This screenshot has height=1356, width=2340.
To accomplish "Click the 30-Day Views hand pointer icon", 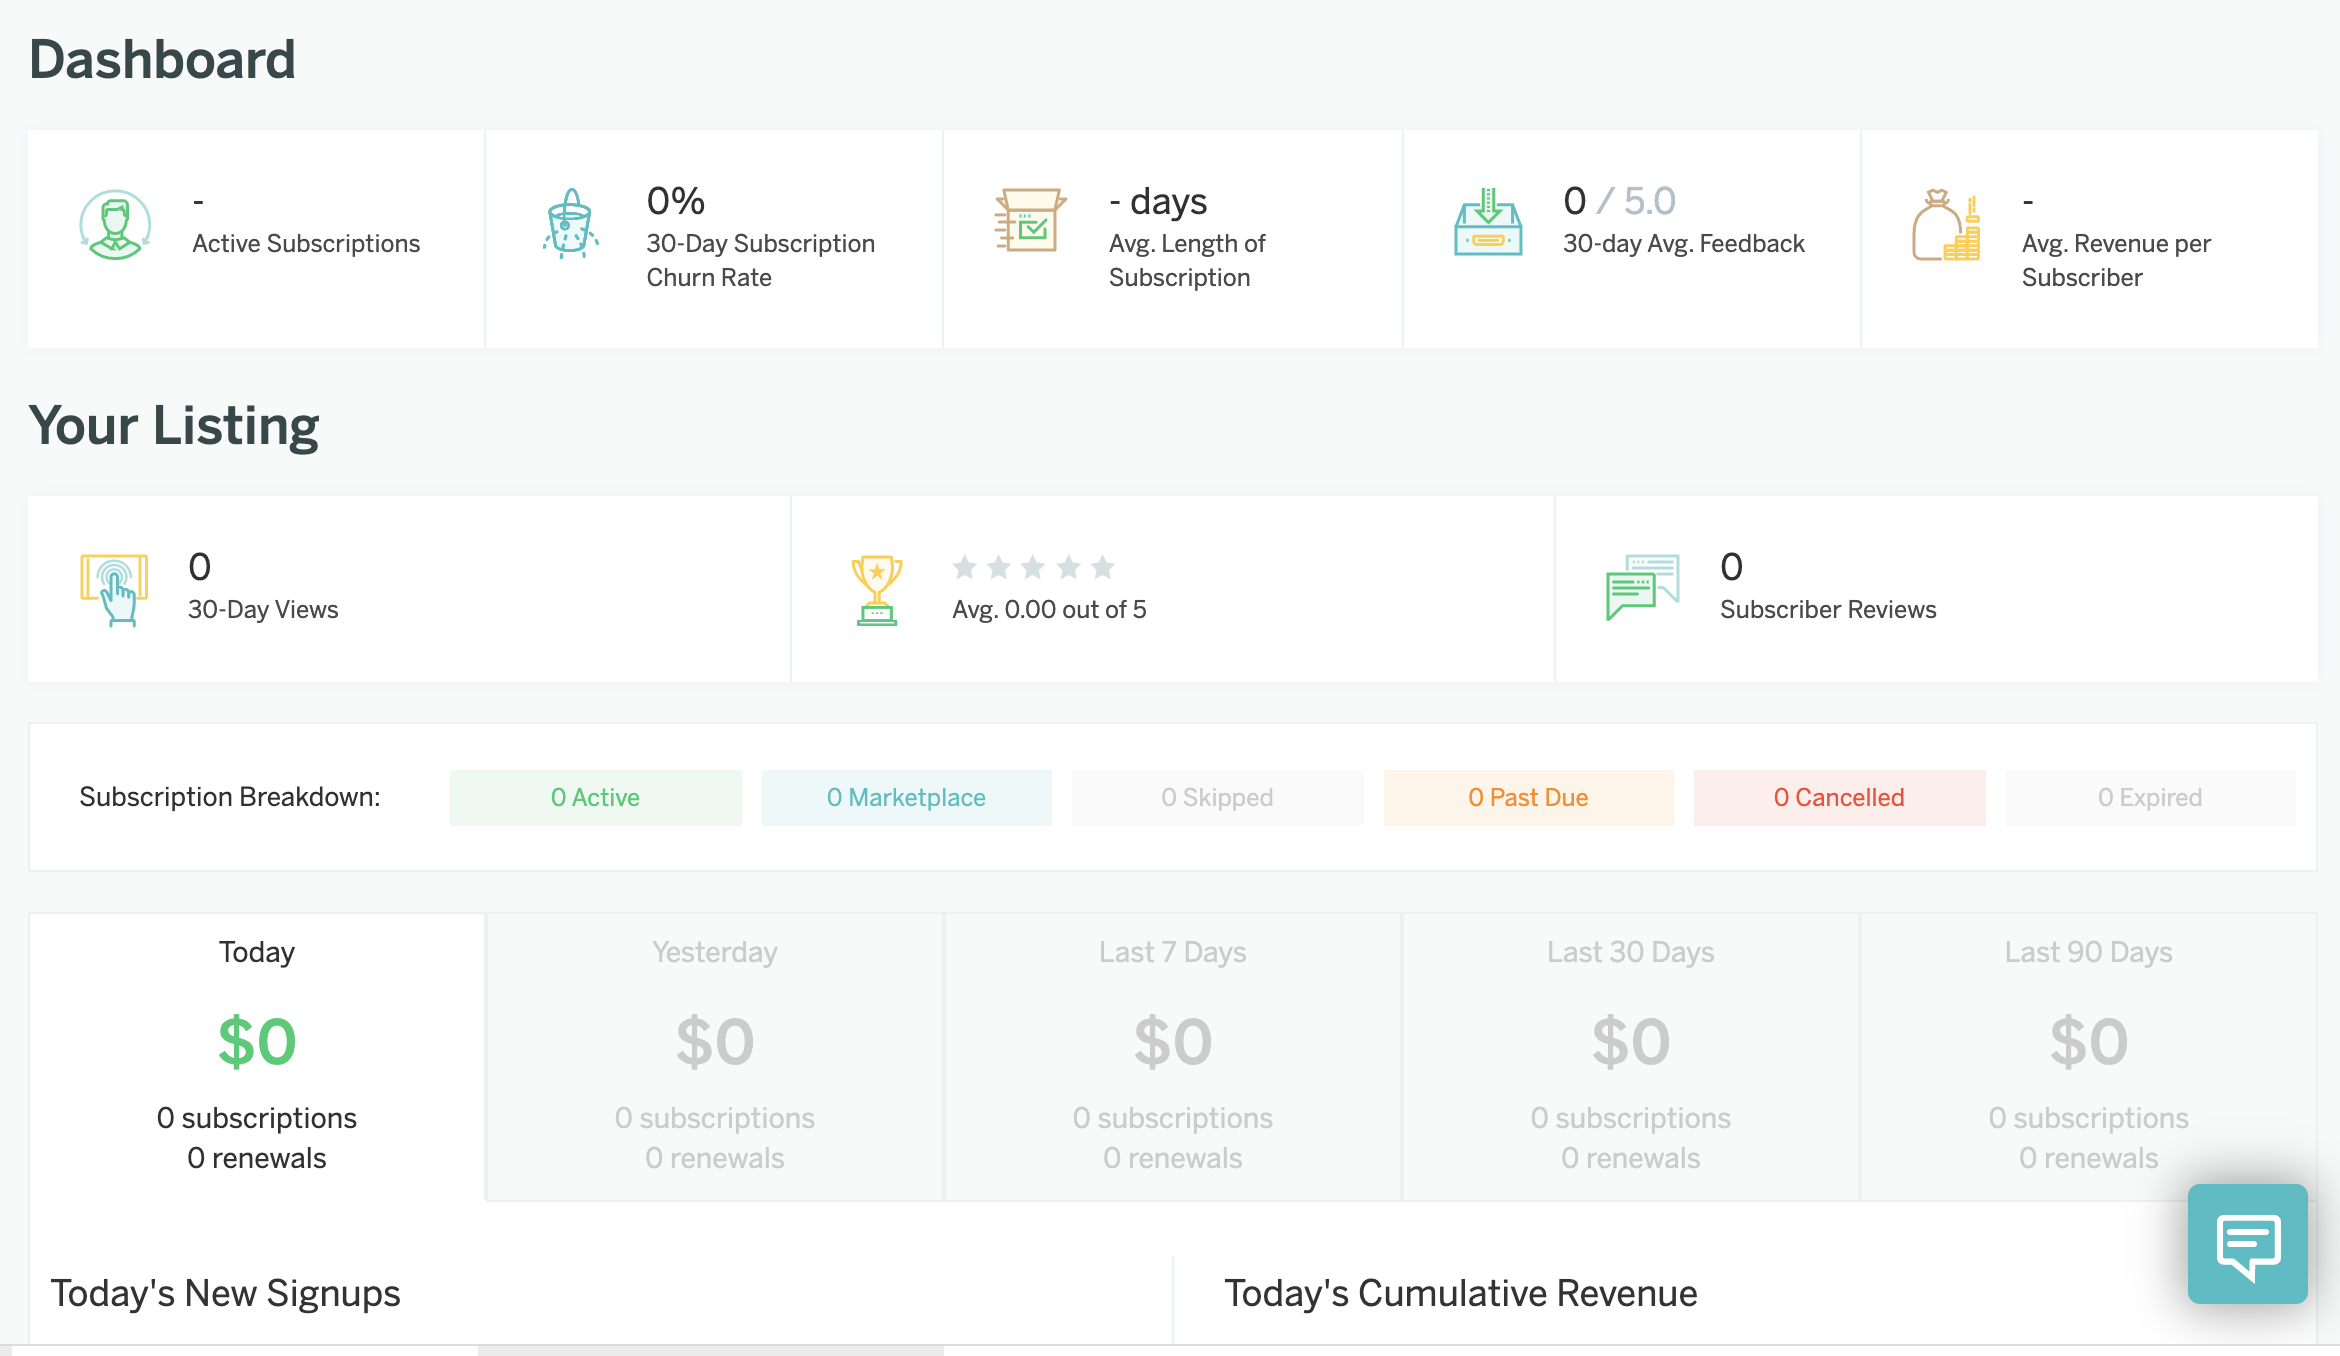I will pyautogui.click(x=114, y=590).
